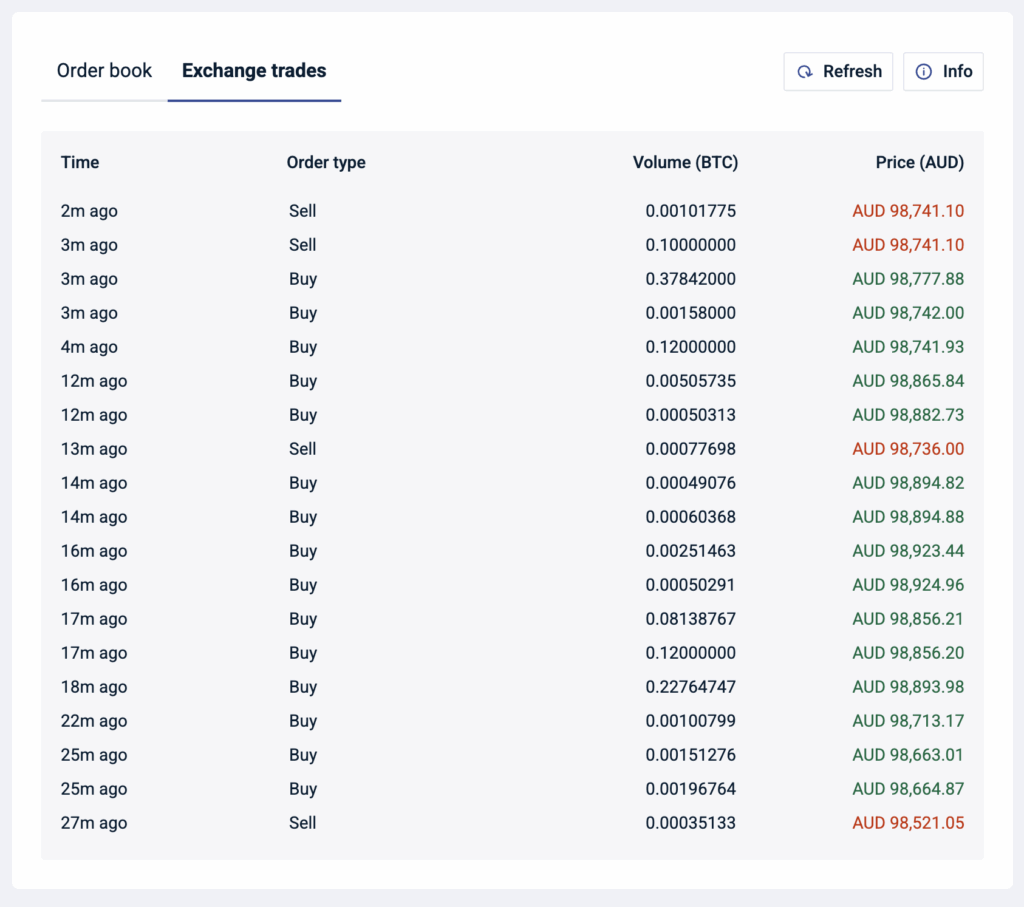1024x907 pixels.
Task: Click the circular refresh arrow icon
Action: 804,71
